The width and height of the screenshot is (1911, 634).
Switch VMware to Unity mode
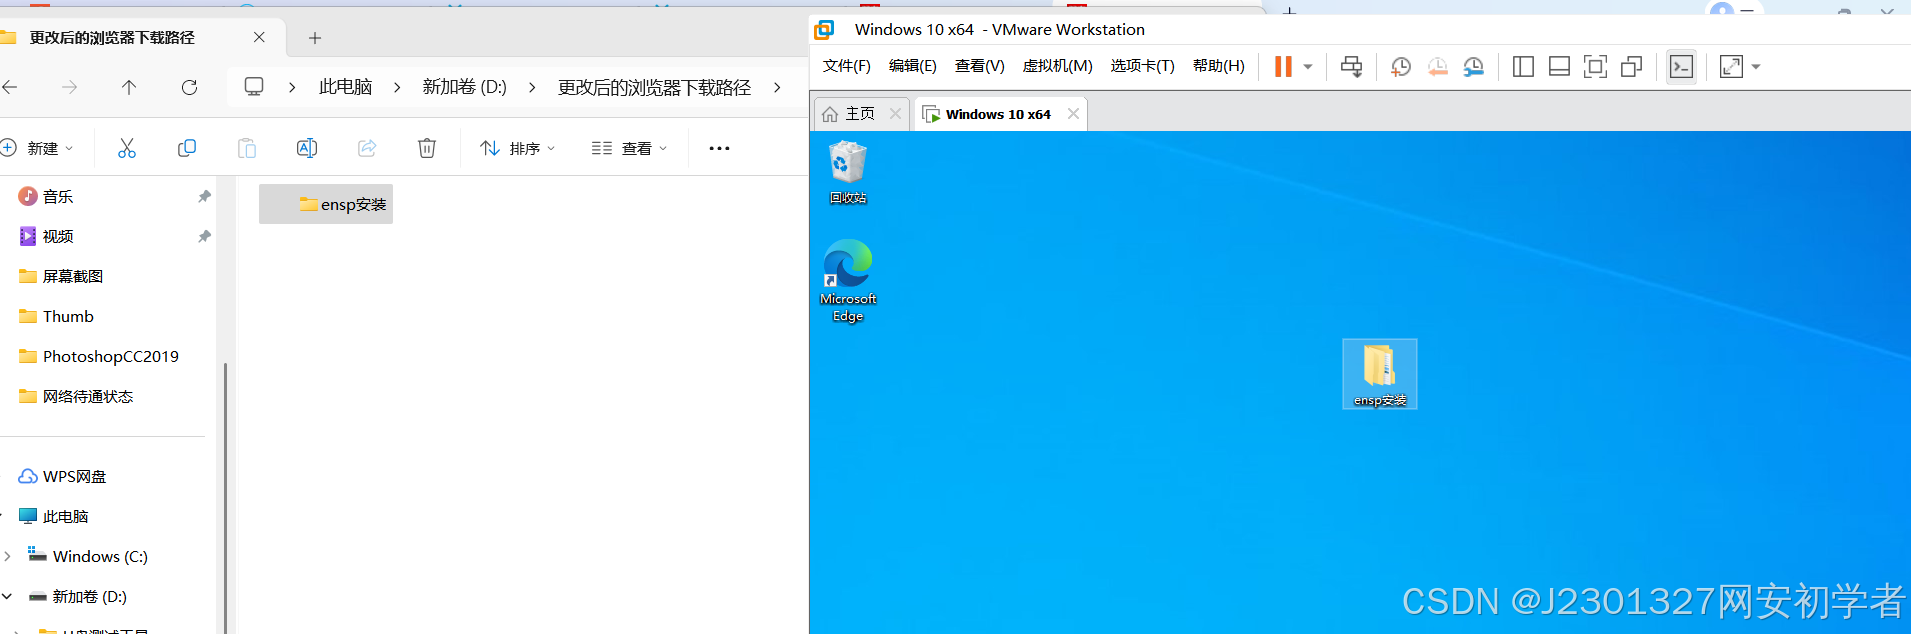point(1631,67)
